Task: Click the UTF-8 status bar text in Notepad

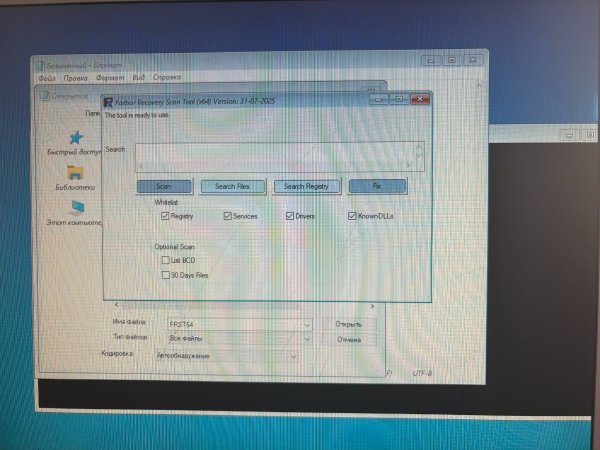Action: 422,373
